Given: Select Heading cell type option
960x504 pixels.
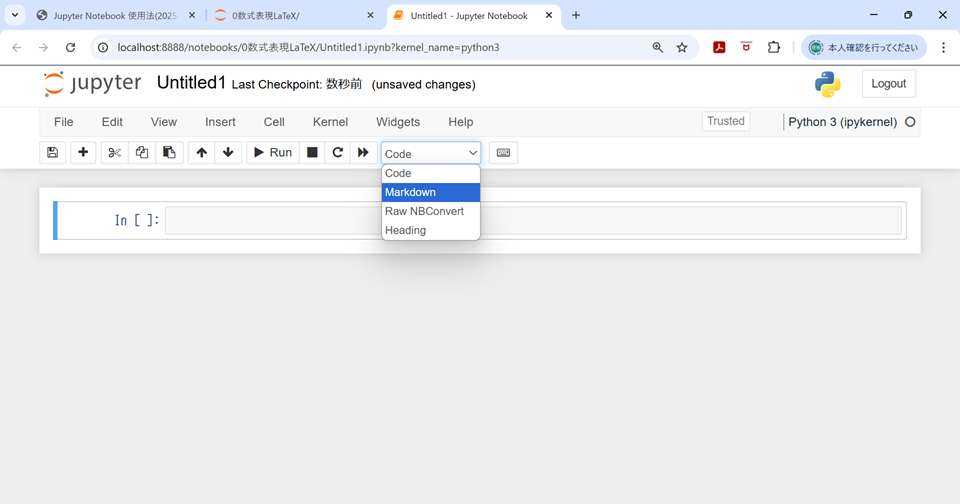Looking at the screenshot, I should click(431, 230).
